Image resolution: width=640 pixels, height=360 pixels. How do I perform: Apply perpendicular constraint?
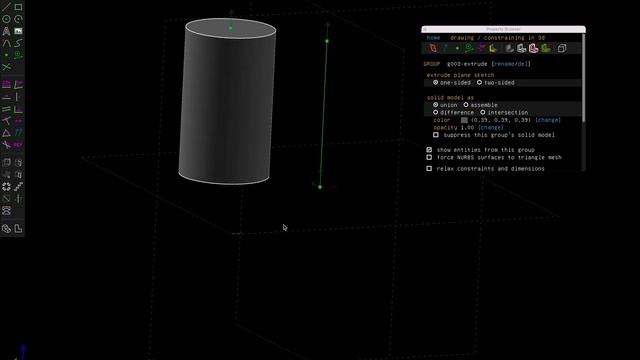(18, 109)
